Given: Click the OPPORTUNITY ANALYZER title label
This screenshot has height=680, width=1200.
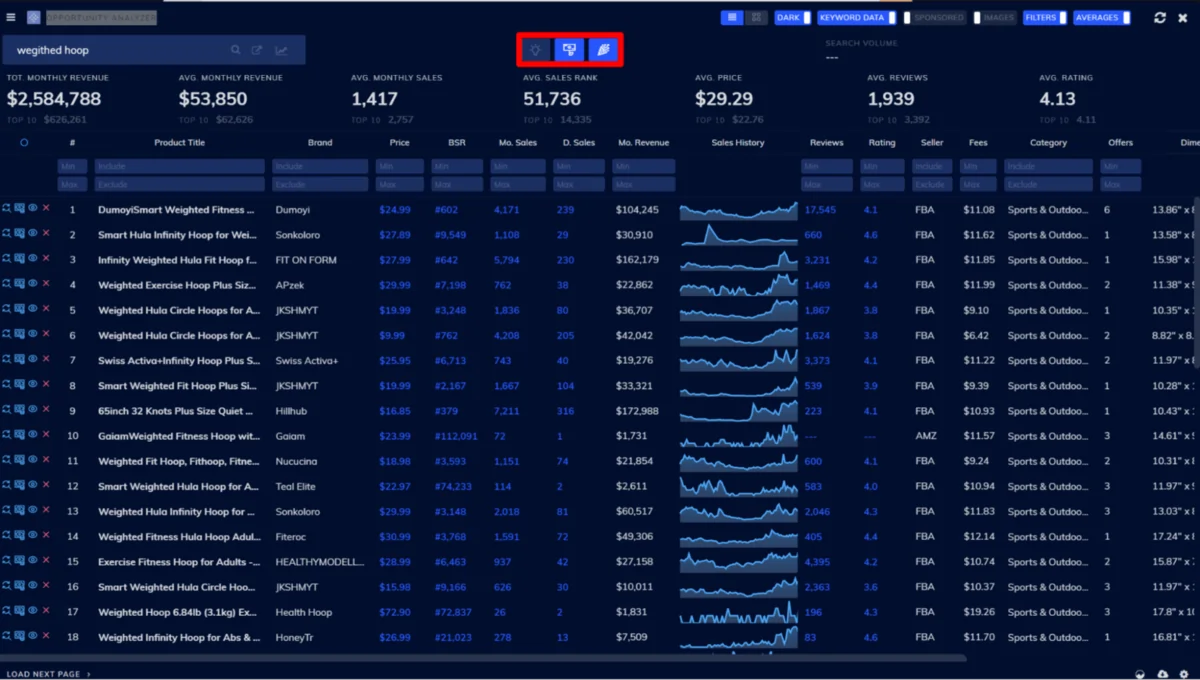Looking at the screenshot, I should coord(100,17).
